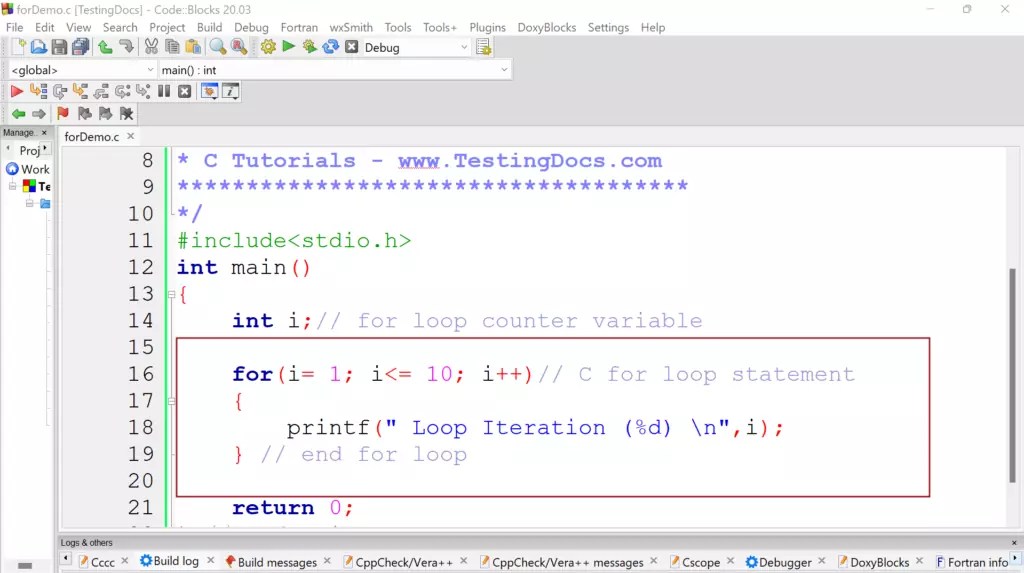Create a new file from toolbar

click(18, 47)
